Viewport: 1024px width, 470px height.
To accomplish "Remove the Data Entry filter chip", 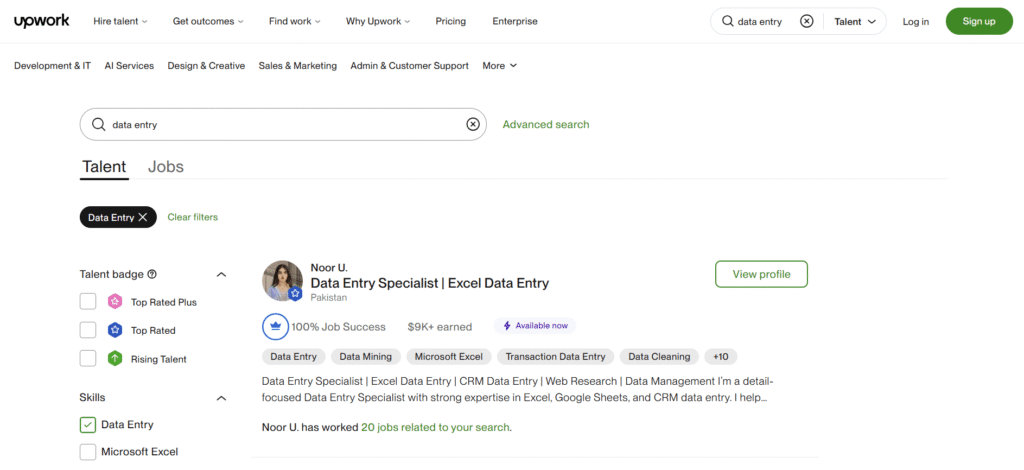I will [x=143, y=217].
